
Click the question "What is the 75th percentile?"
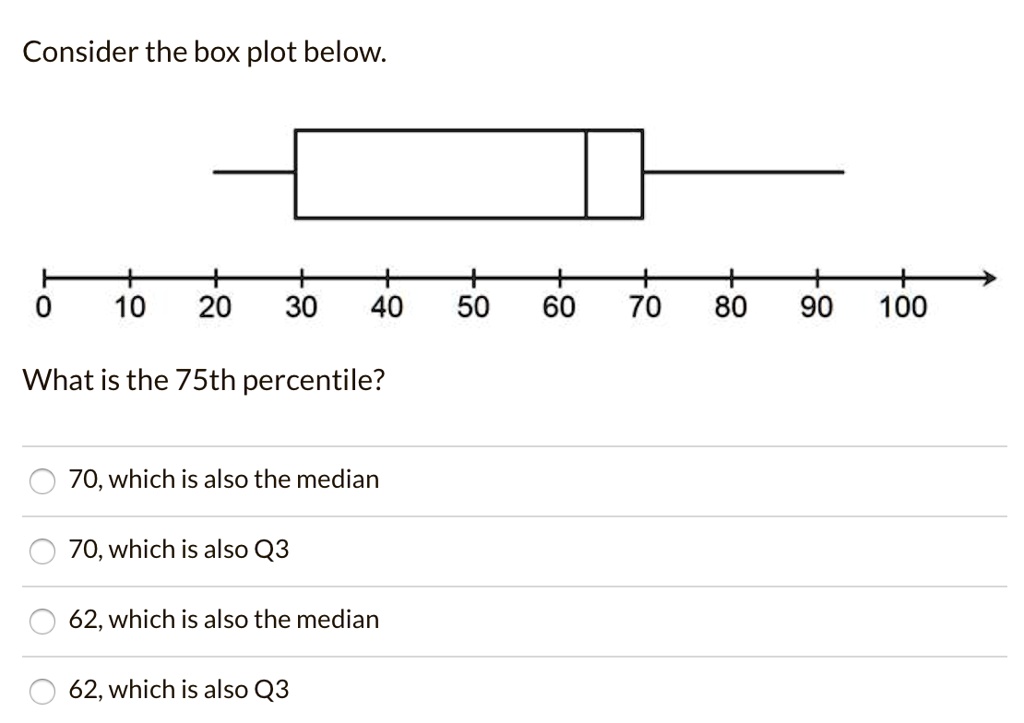click(204, 379)
